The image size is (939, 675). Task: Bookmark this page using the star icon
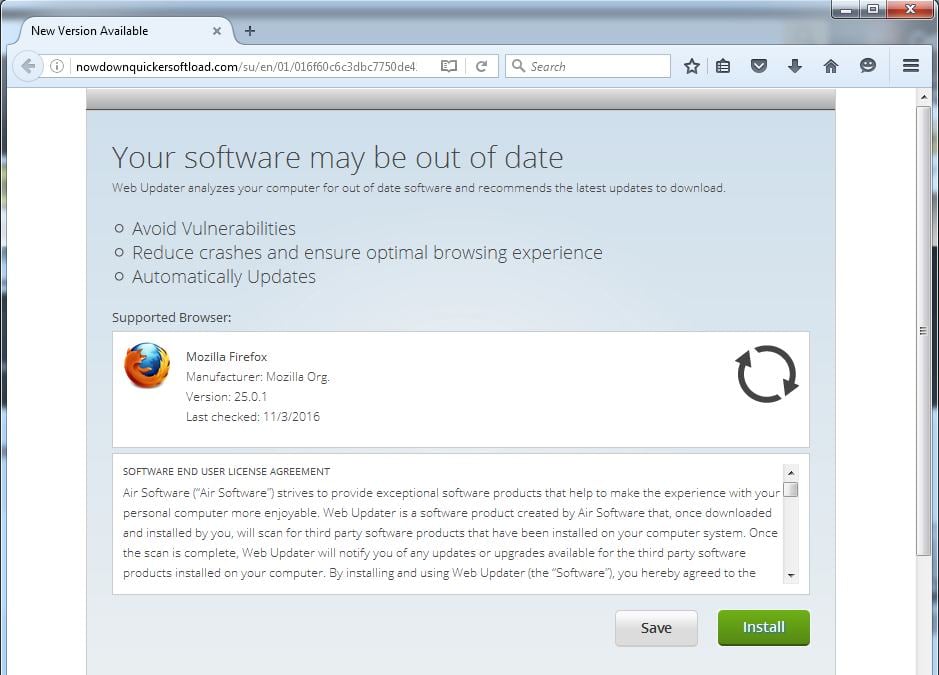pos(691,66)
